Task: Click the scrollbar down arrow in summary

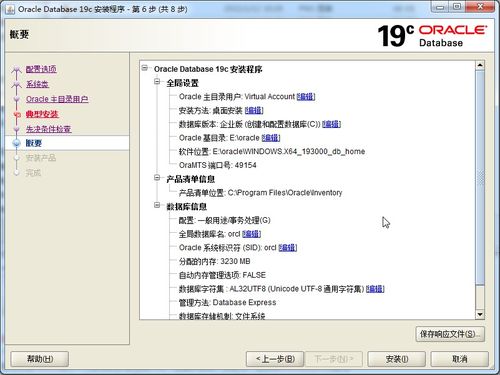Action: [x=480, y=314]
